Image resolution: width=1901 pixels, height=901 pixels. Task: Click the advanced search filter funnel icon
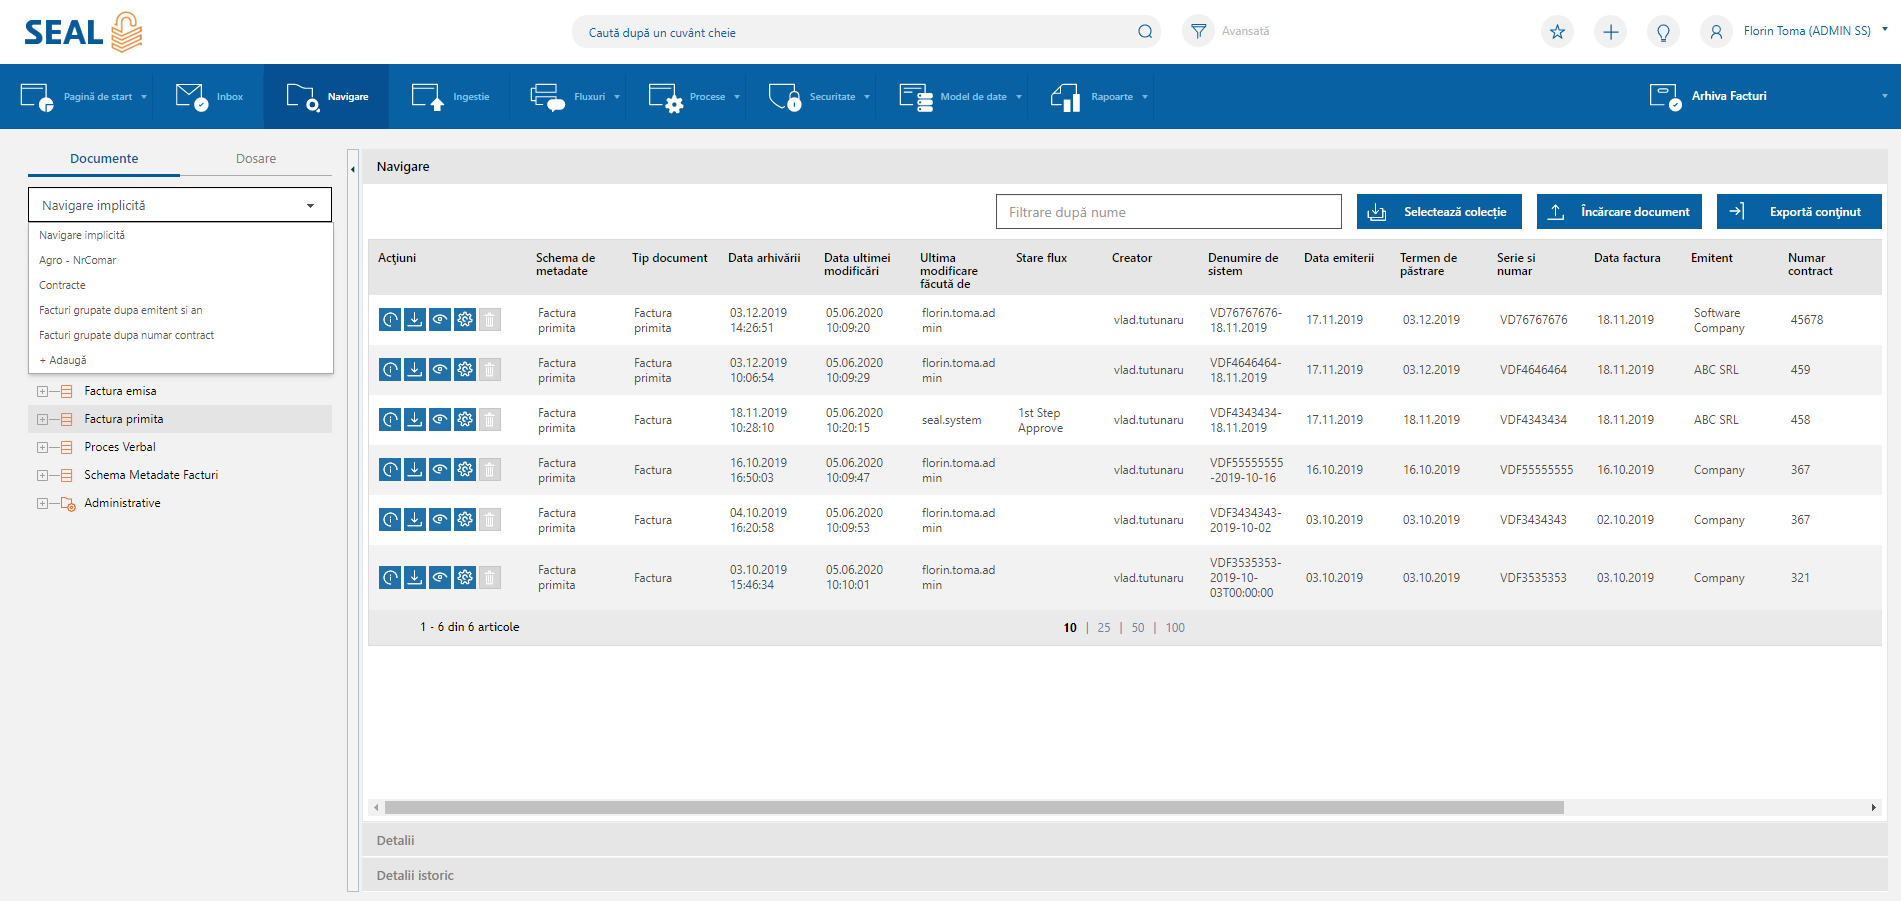click(x=1198, y=31)
